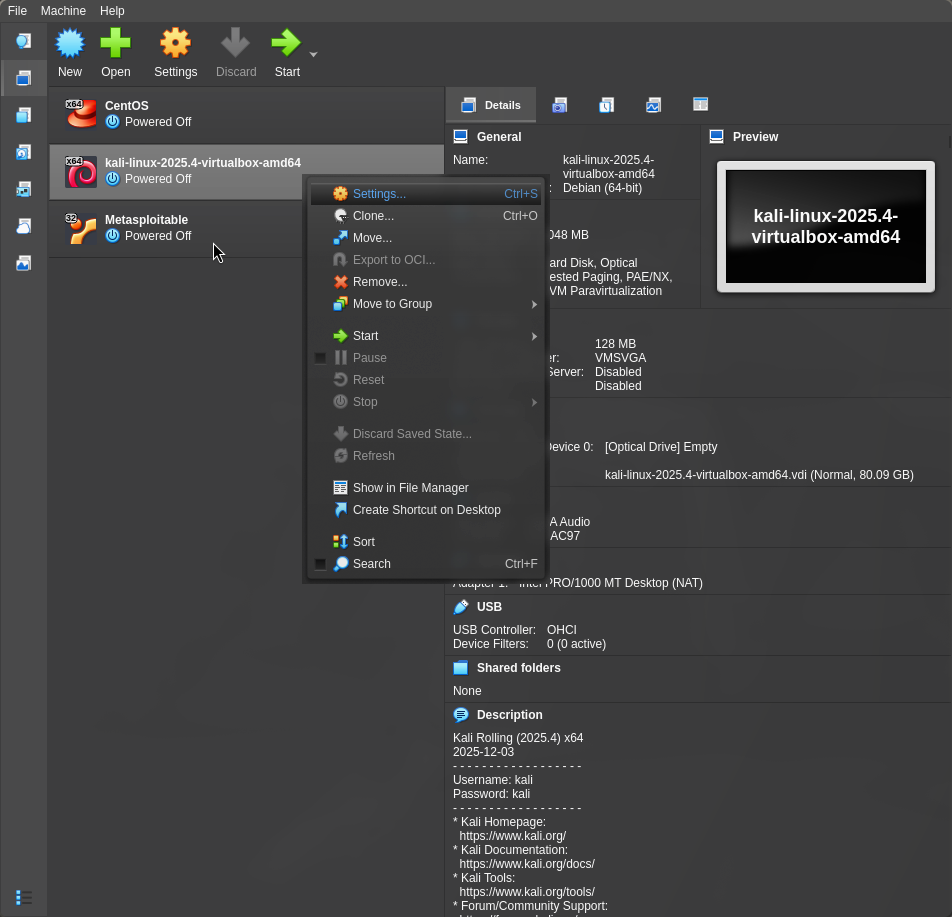The height and width of the screenshot is (917, 952).
Task: Click Sort in the context menu
Action: (426, 542)
